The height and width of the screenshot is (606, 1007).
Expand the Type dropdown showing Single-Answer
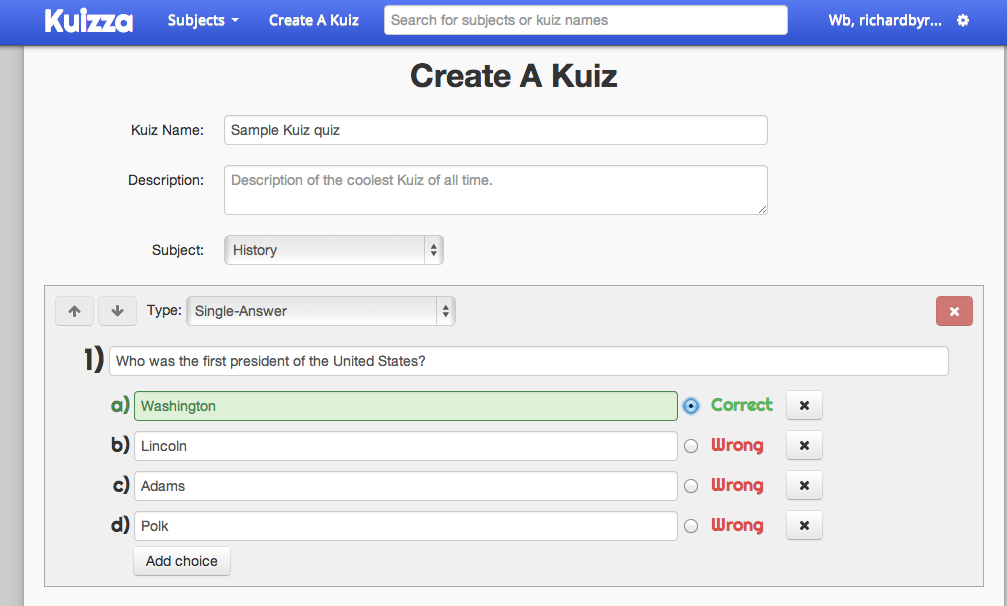click(x=320, y=311)
